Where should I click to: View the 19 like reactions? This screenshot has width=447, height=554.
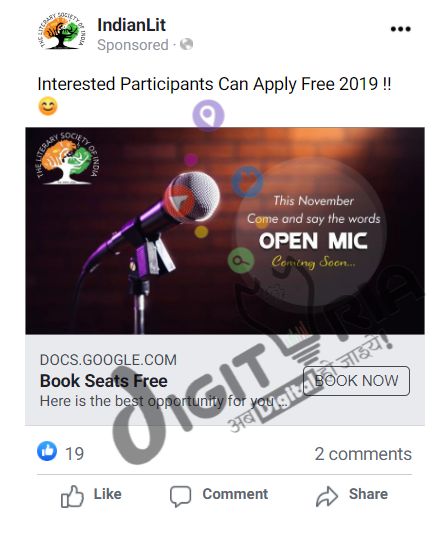coord(60,452)
